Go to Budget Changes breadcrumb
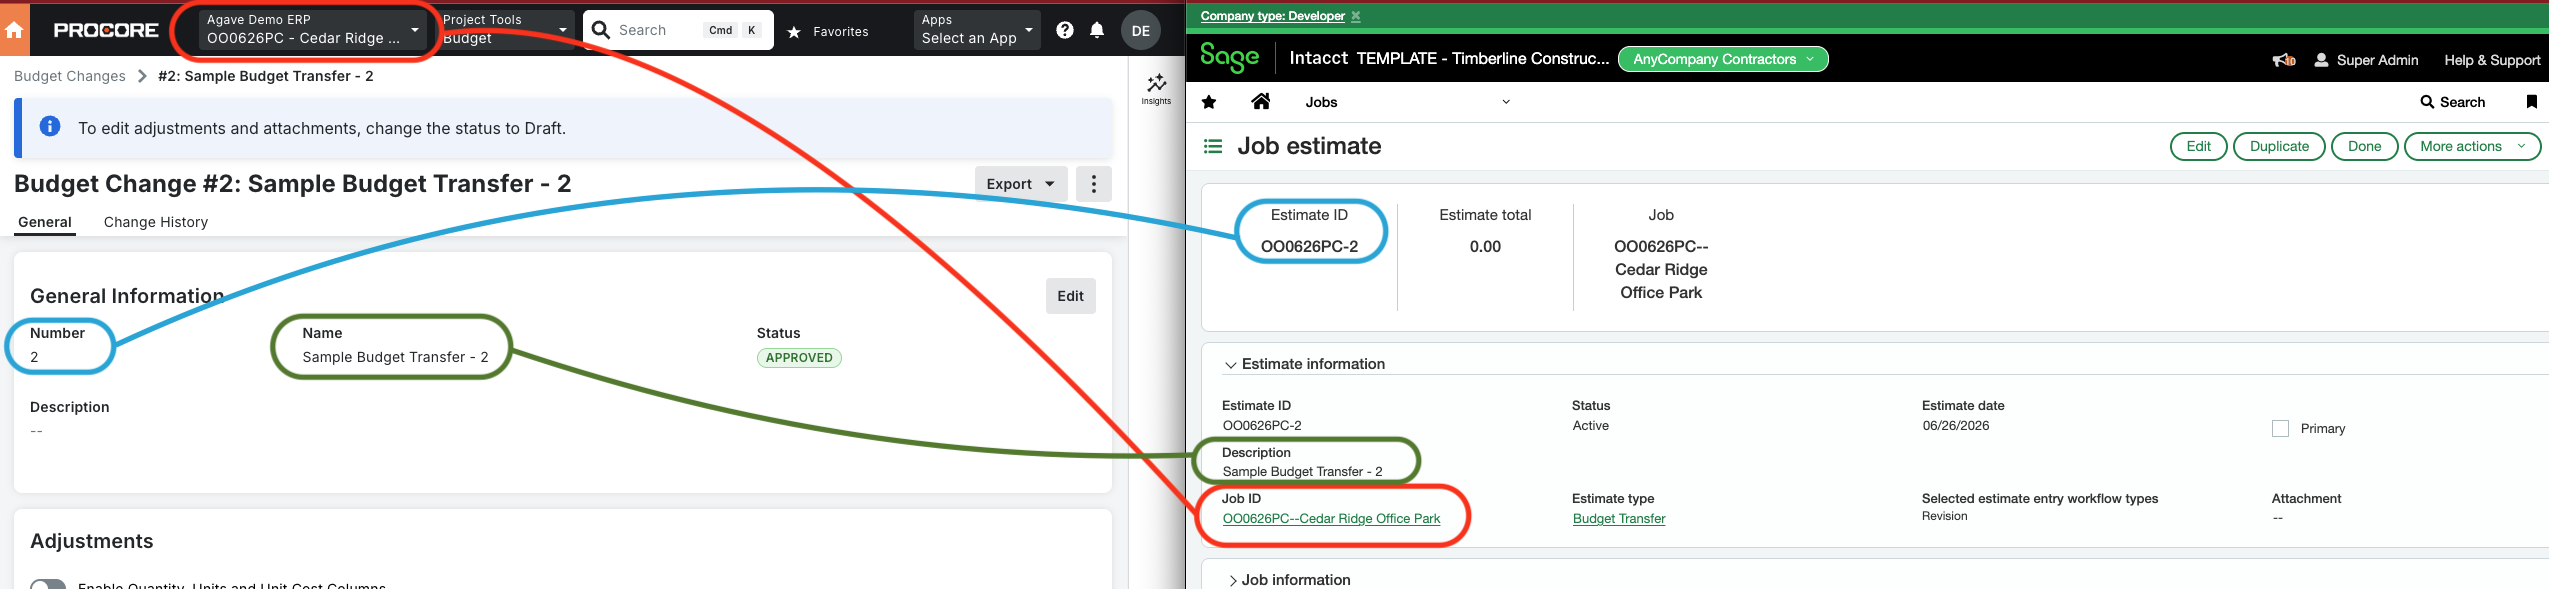2549x589 pixels. pyautogui.click(x=70, y=76)
